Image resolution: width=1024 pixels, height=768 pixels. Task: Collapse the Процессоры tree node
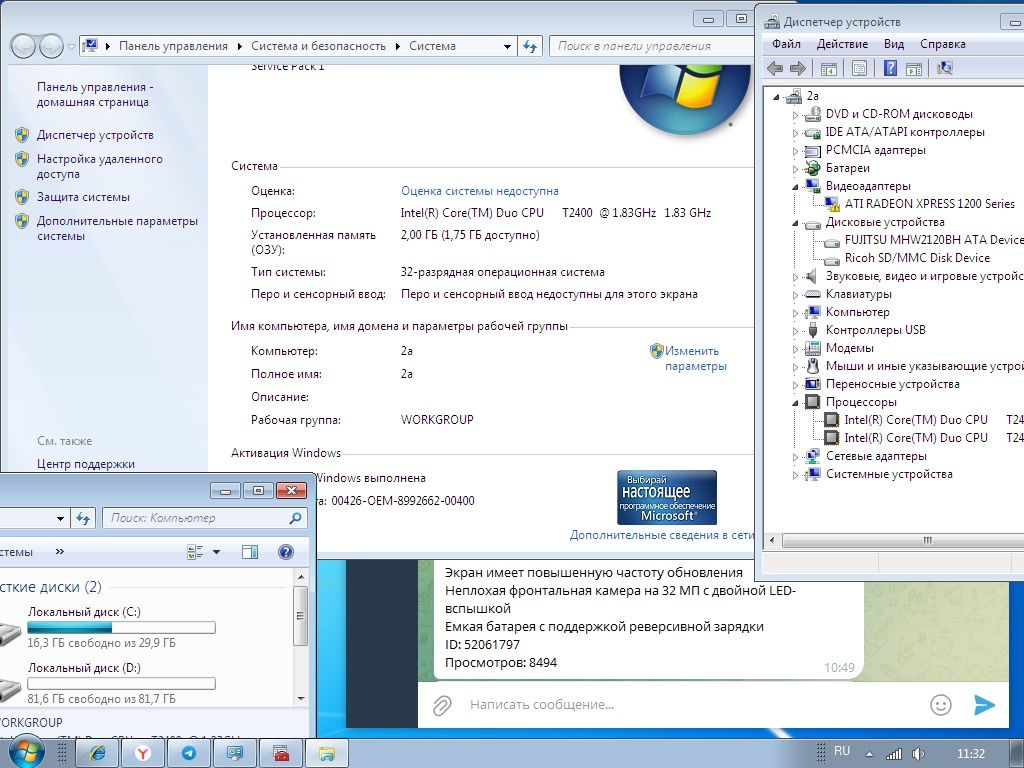(795, 403)
